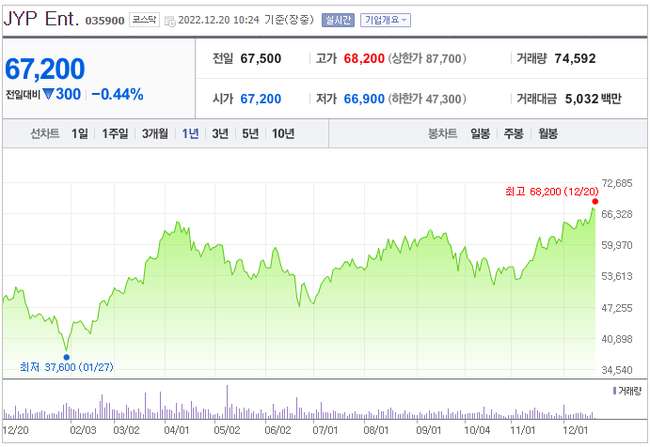Screen dimensions: 650x447
Task: Switch to 일봉 candle chart
Action: [x=480, y=134]
